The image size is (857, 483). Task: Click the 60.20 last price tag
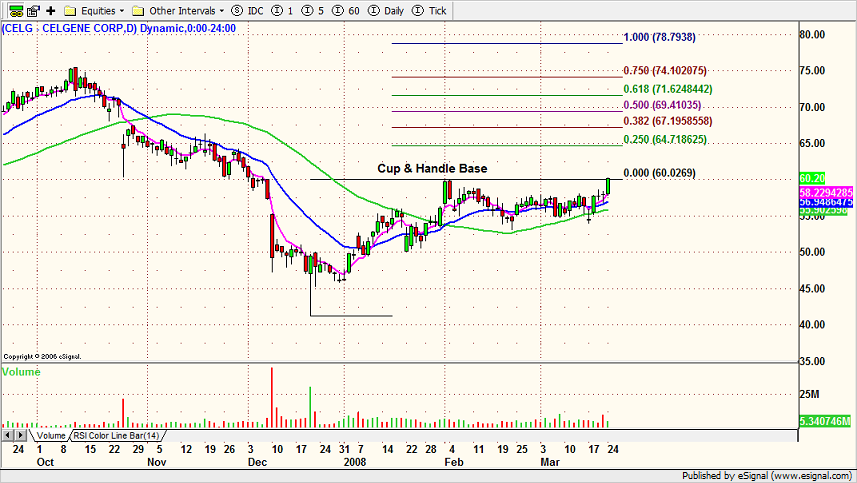[812, 178]
